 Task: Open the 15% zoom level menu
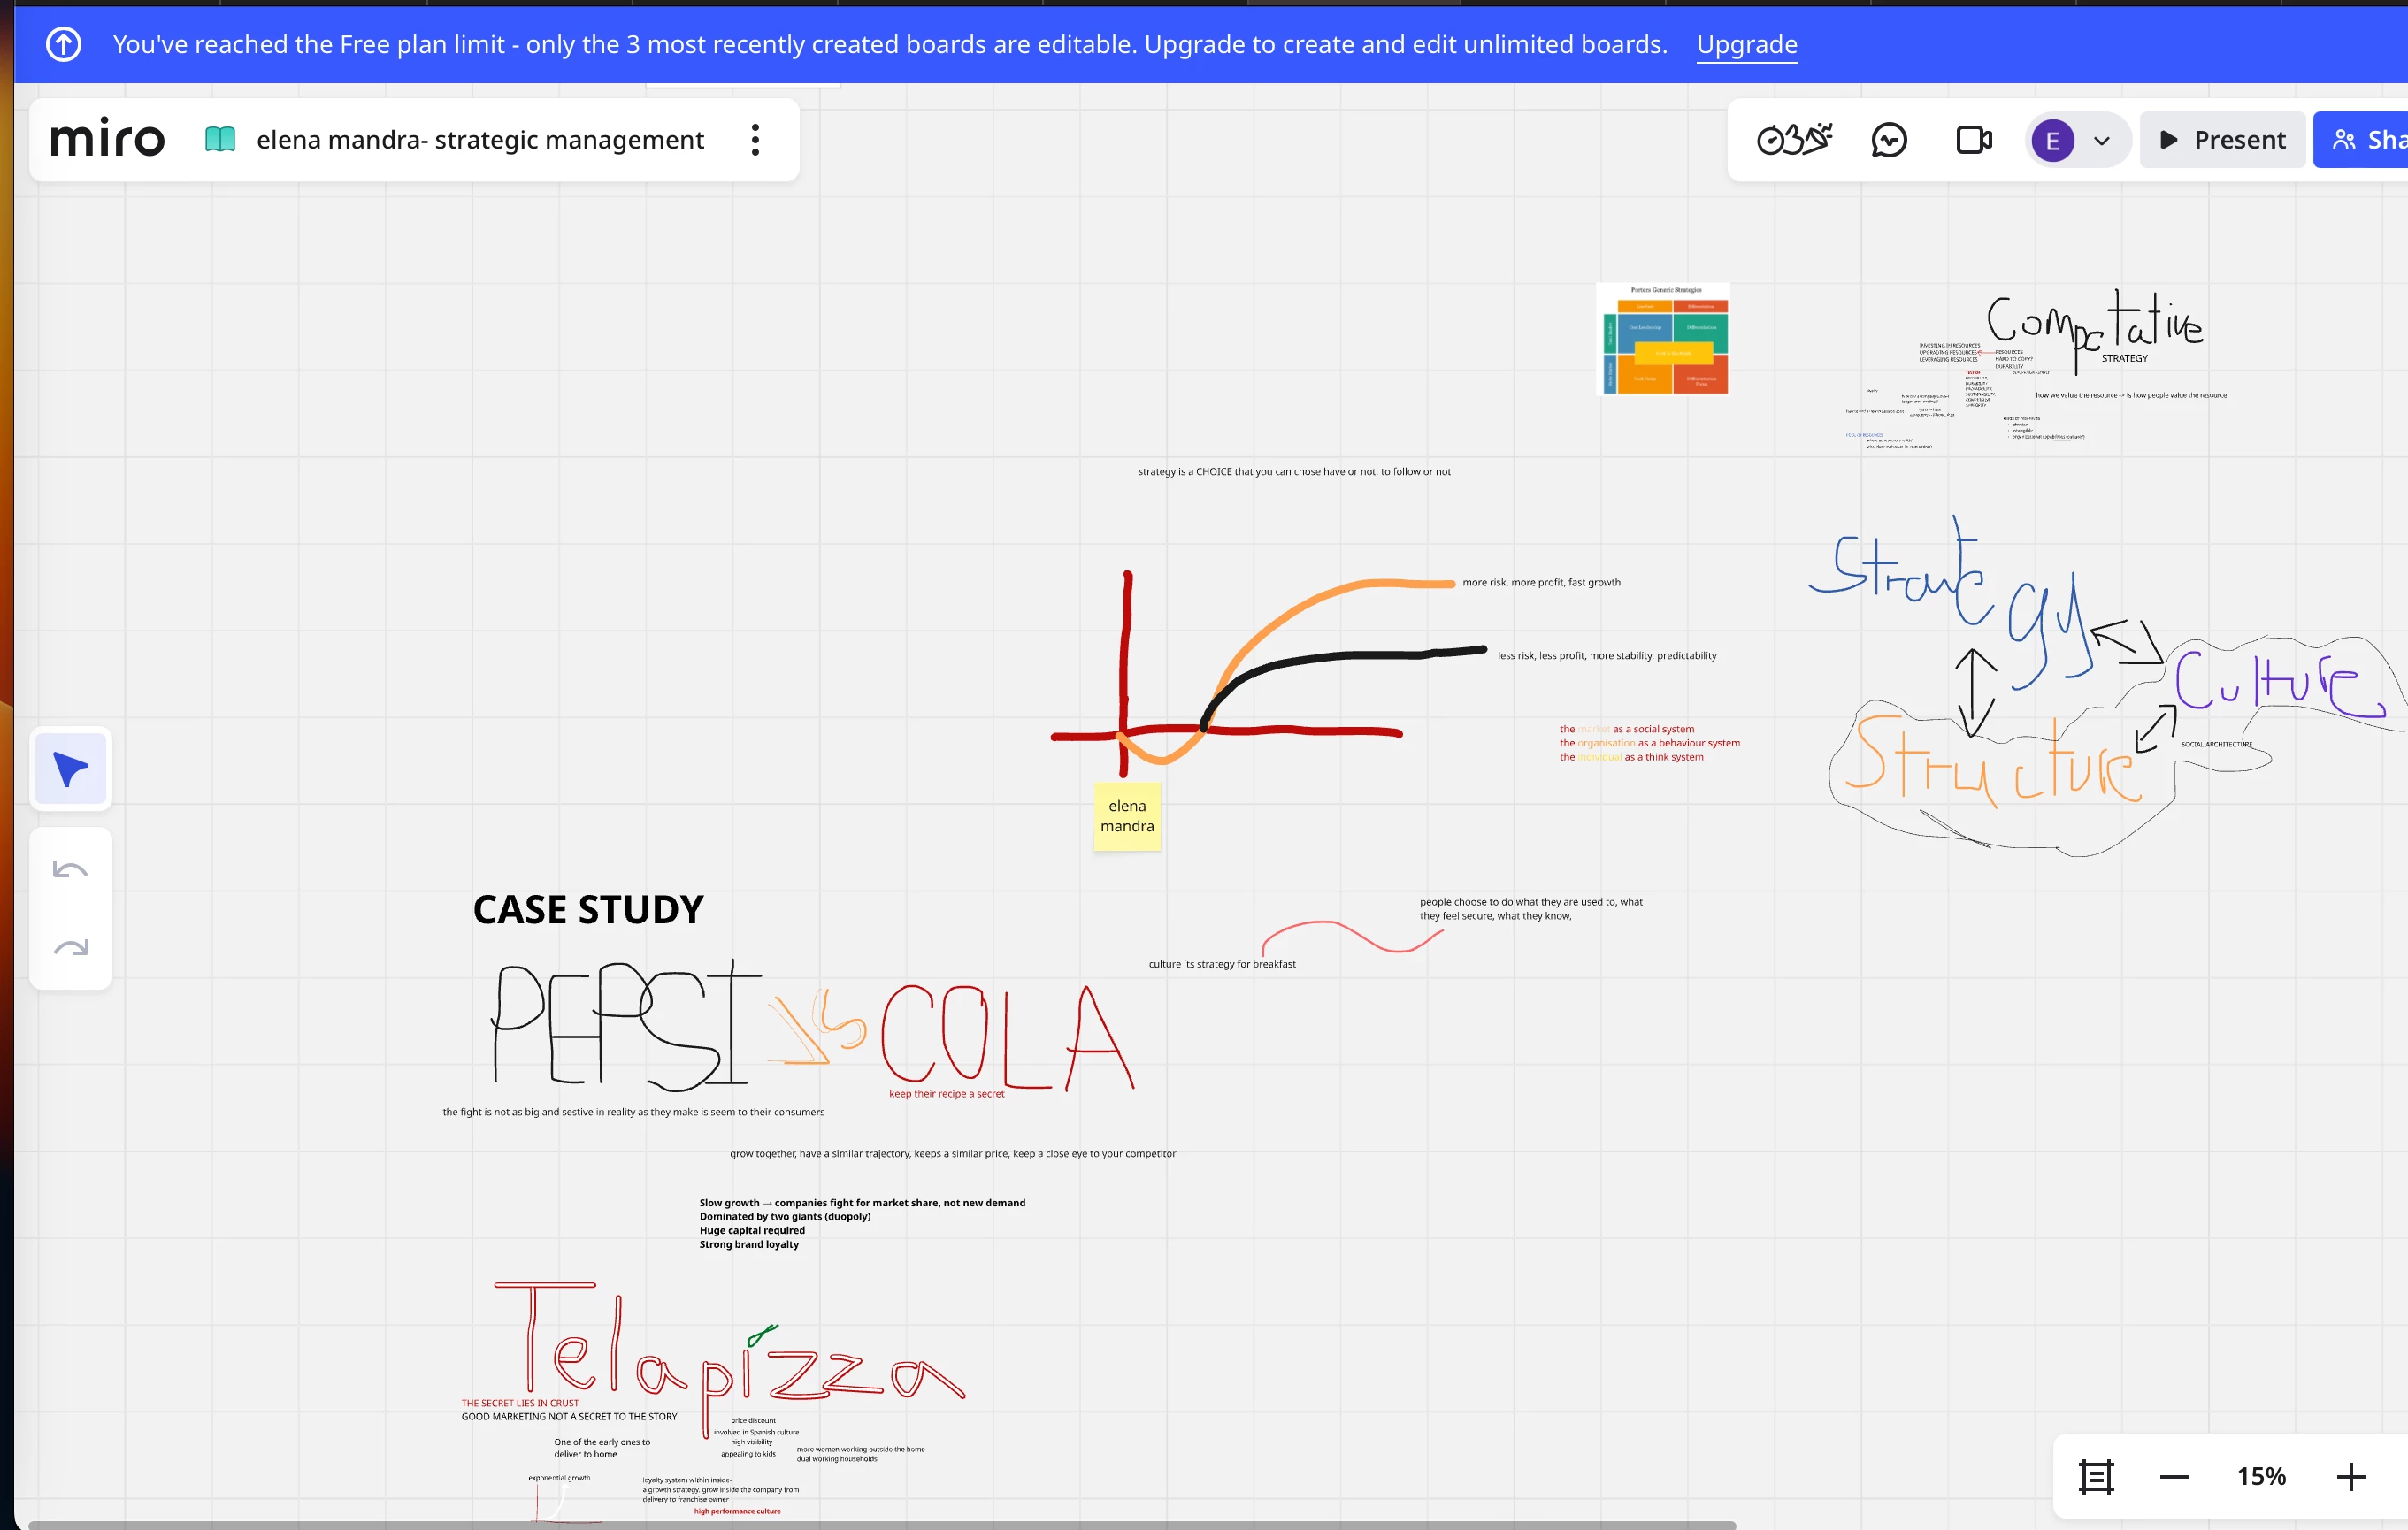[2261, 1476]
